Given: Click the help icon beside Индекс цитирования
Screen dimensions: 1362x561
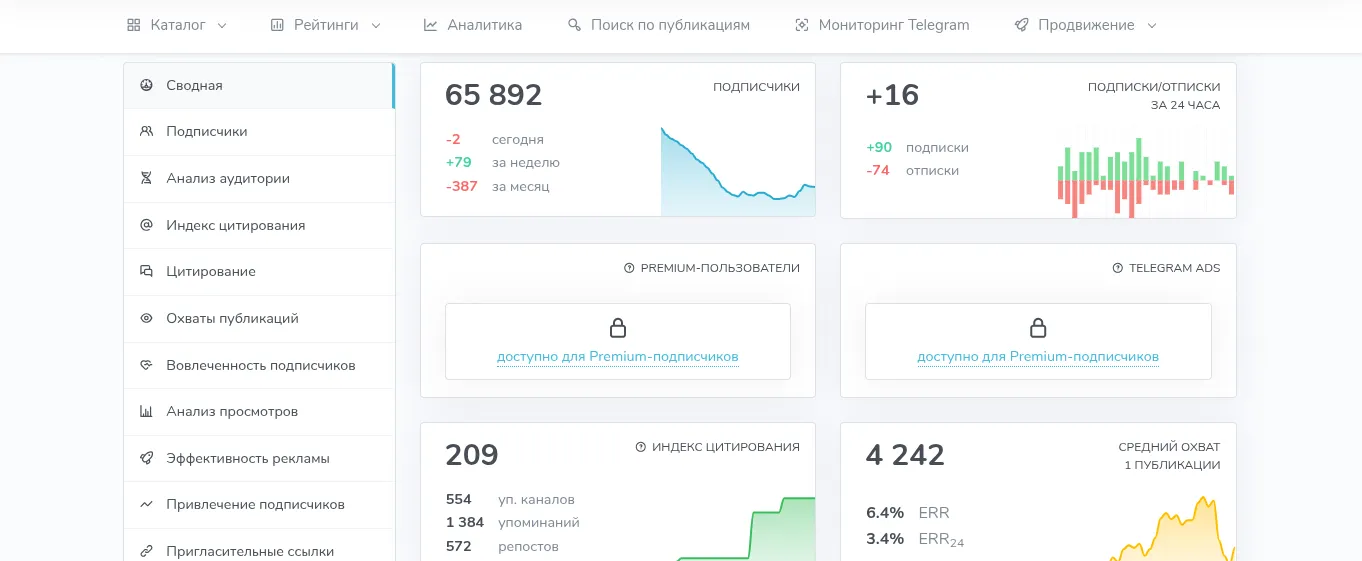Looking at the screenshot, I should [641, 447].
